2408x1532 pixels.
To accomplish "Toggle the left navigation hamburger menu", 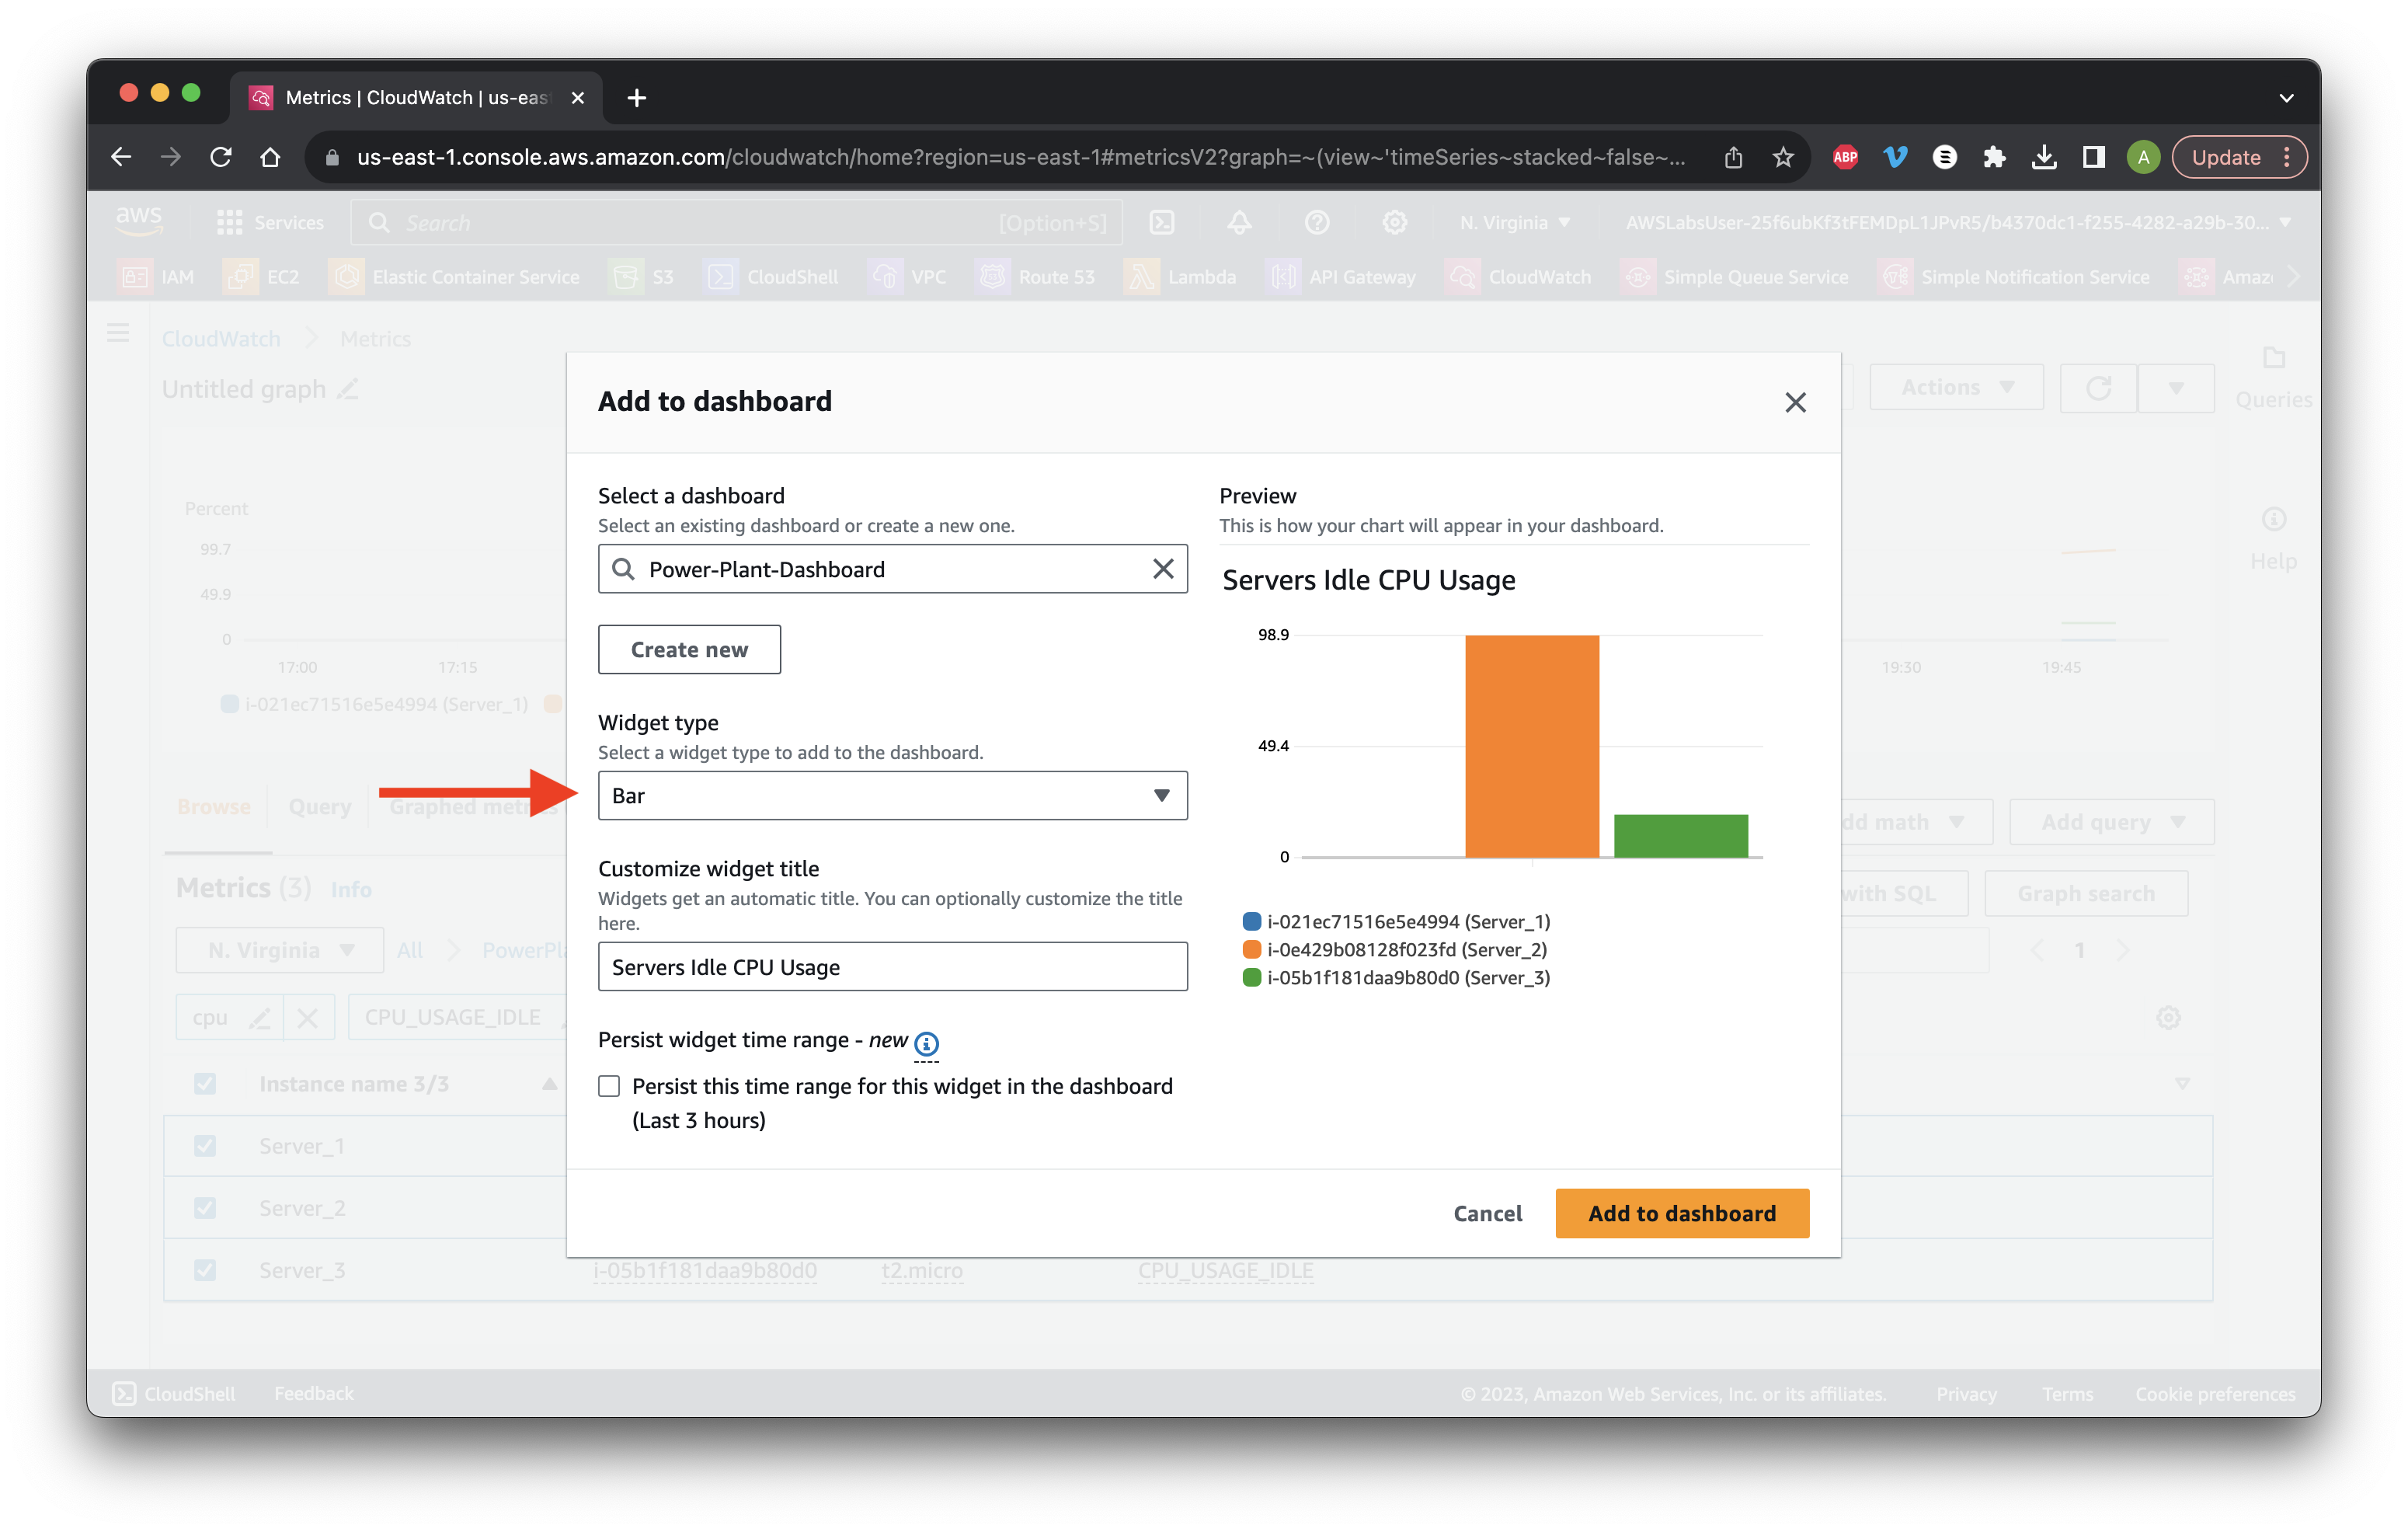I will tap(118, 333).
